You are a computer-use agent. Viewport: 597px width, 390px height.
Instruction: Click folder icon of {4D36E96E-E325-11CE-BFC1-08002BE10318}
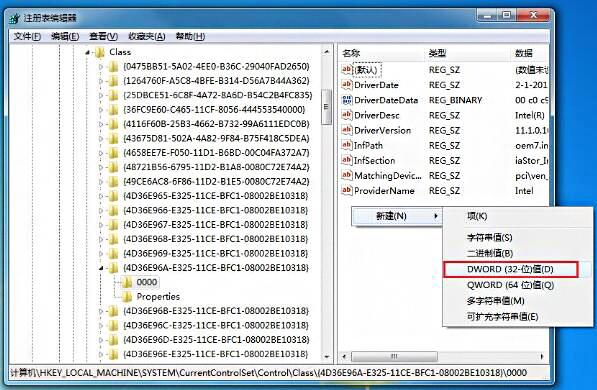[113, 354]
